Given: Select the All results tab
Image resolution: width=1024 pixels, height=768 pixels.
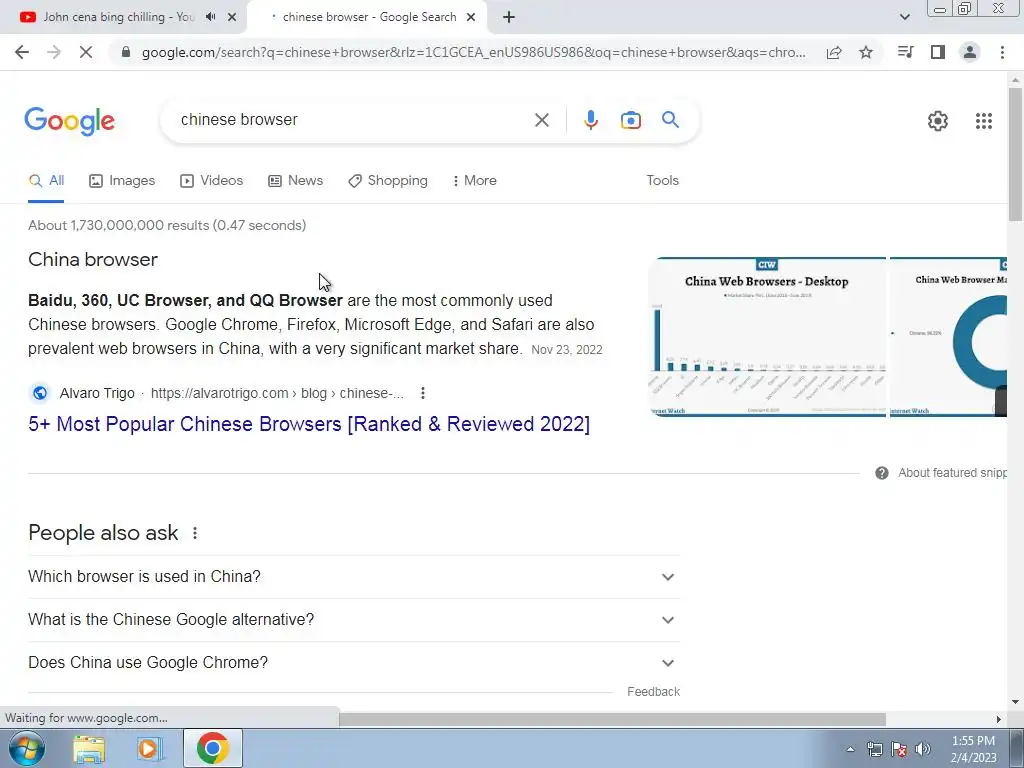Looking at the screenshot, I should [46, 181].
